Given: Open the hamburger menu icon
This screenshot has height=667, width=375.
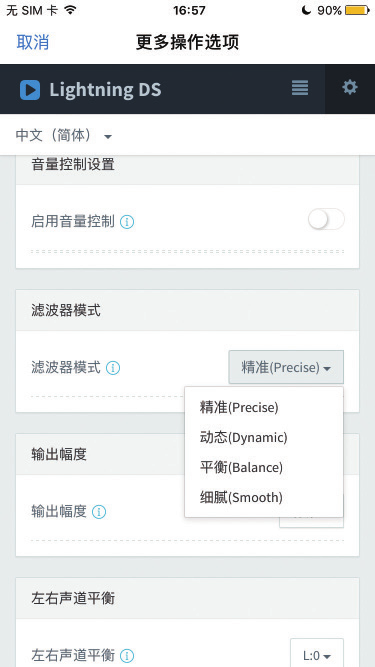Looking at the screenshot, I should pos(300,88).
